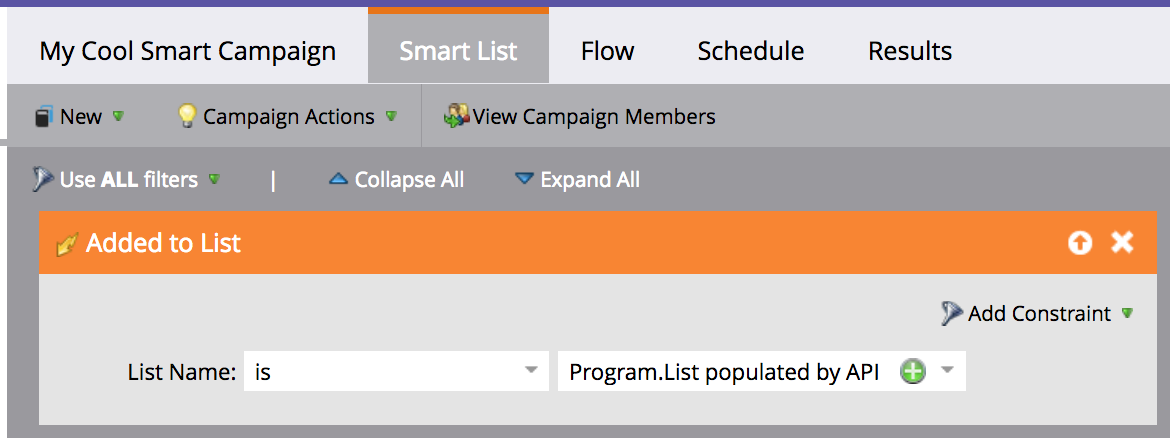The height and width of the screenshot is (438, 1170).
Task: Click the filter funnel icon beside Use ALL filters
Action: point(43,180)
